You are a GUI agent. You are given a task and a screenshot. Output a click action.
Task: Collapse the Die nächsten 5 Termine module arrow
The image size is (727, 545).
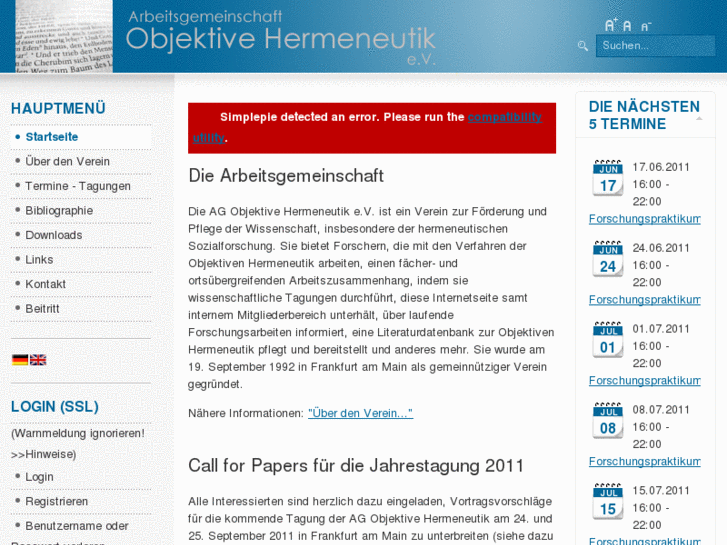(x=699, y=119)
